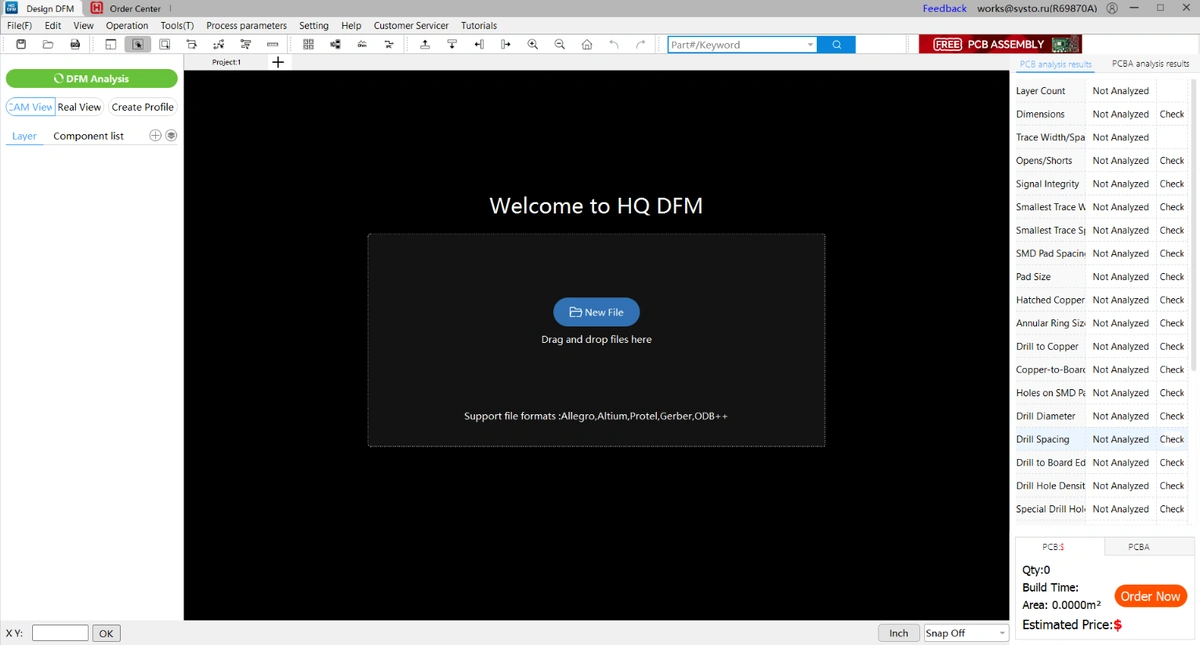Click the New File button
This screenshot has height=645, width=1200.
(x=596, y=311)
